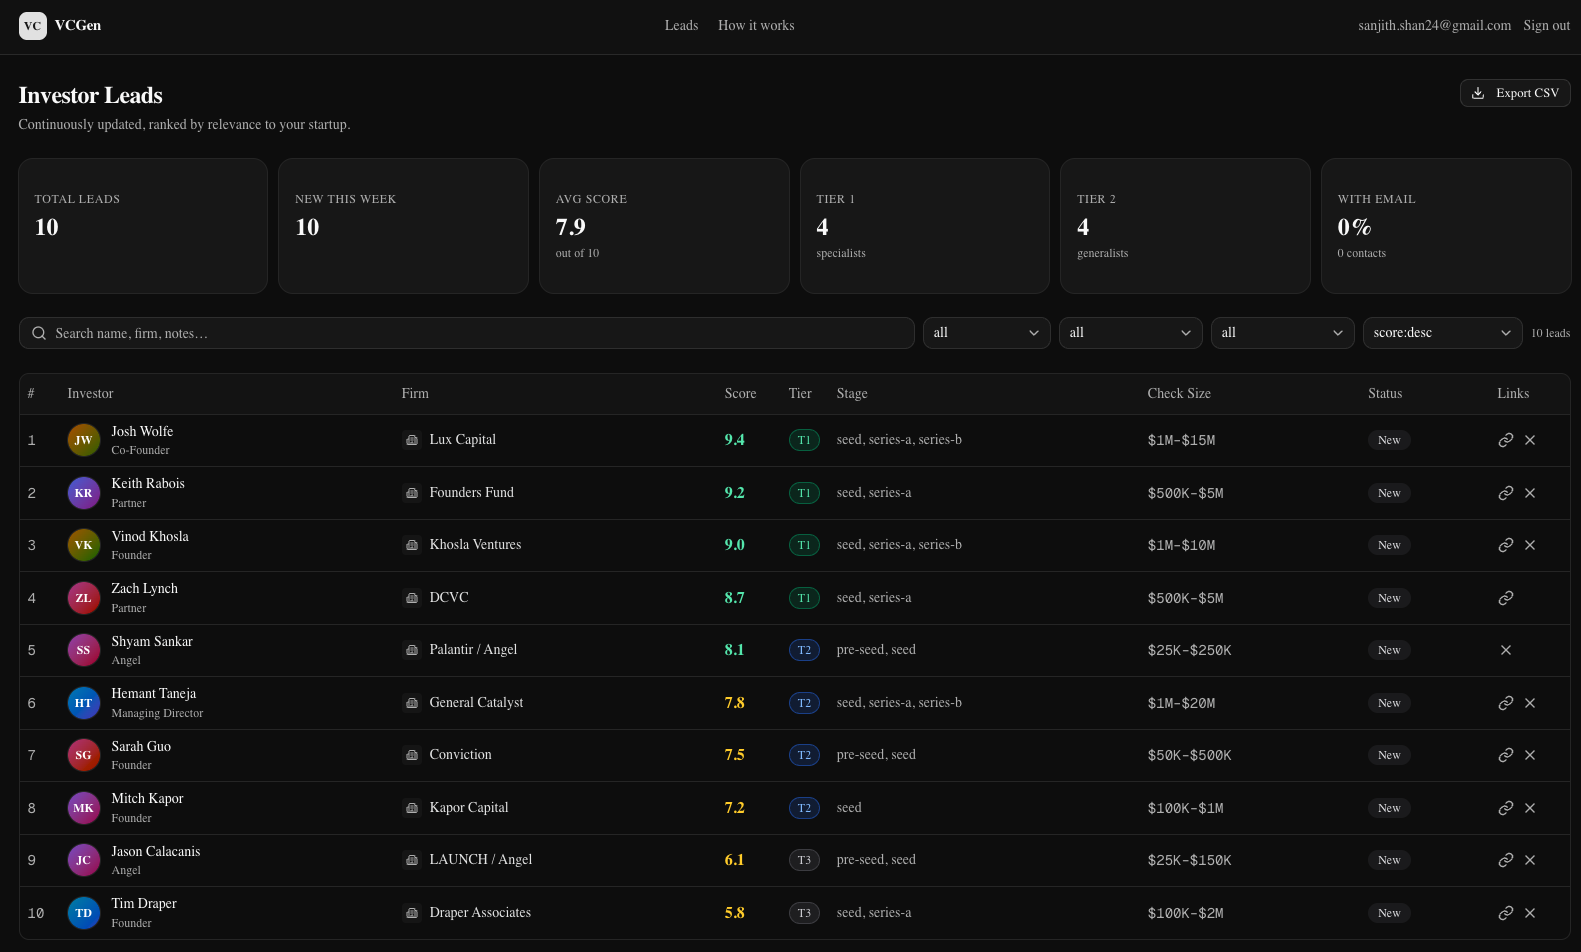
Task: Click the search magnifier icon
Action: click(39, 333)
